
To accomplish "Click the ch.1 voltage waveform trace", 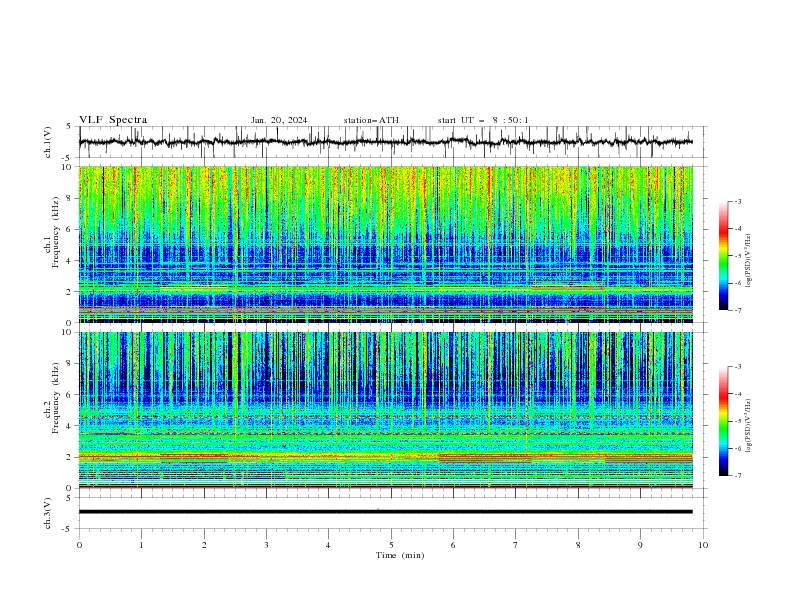I will click(x=385, y=142).
